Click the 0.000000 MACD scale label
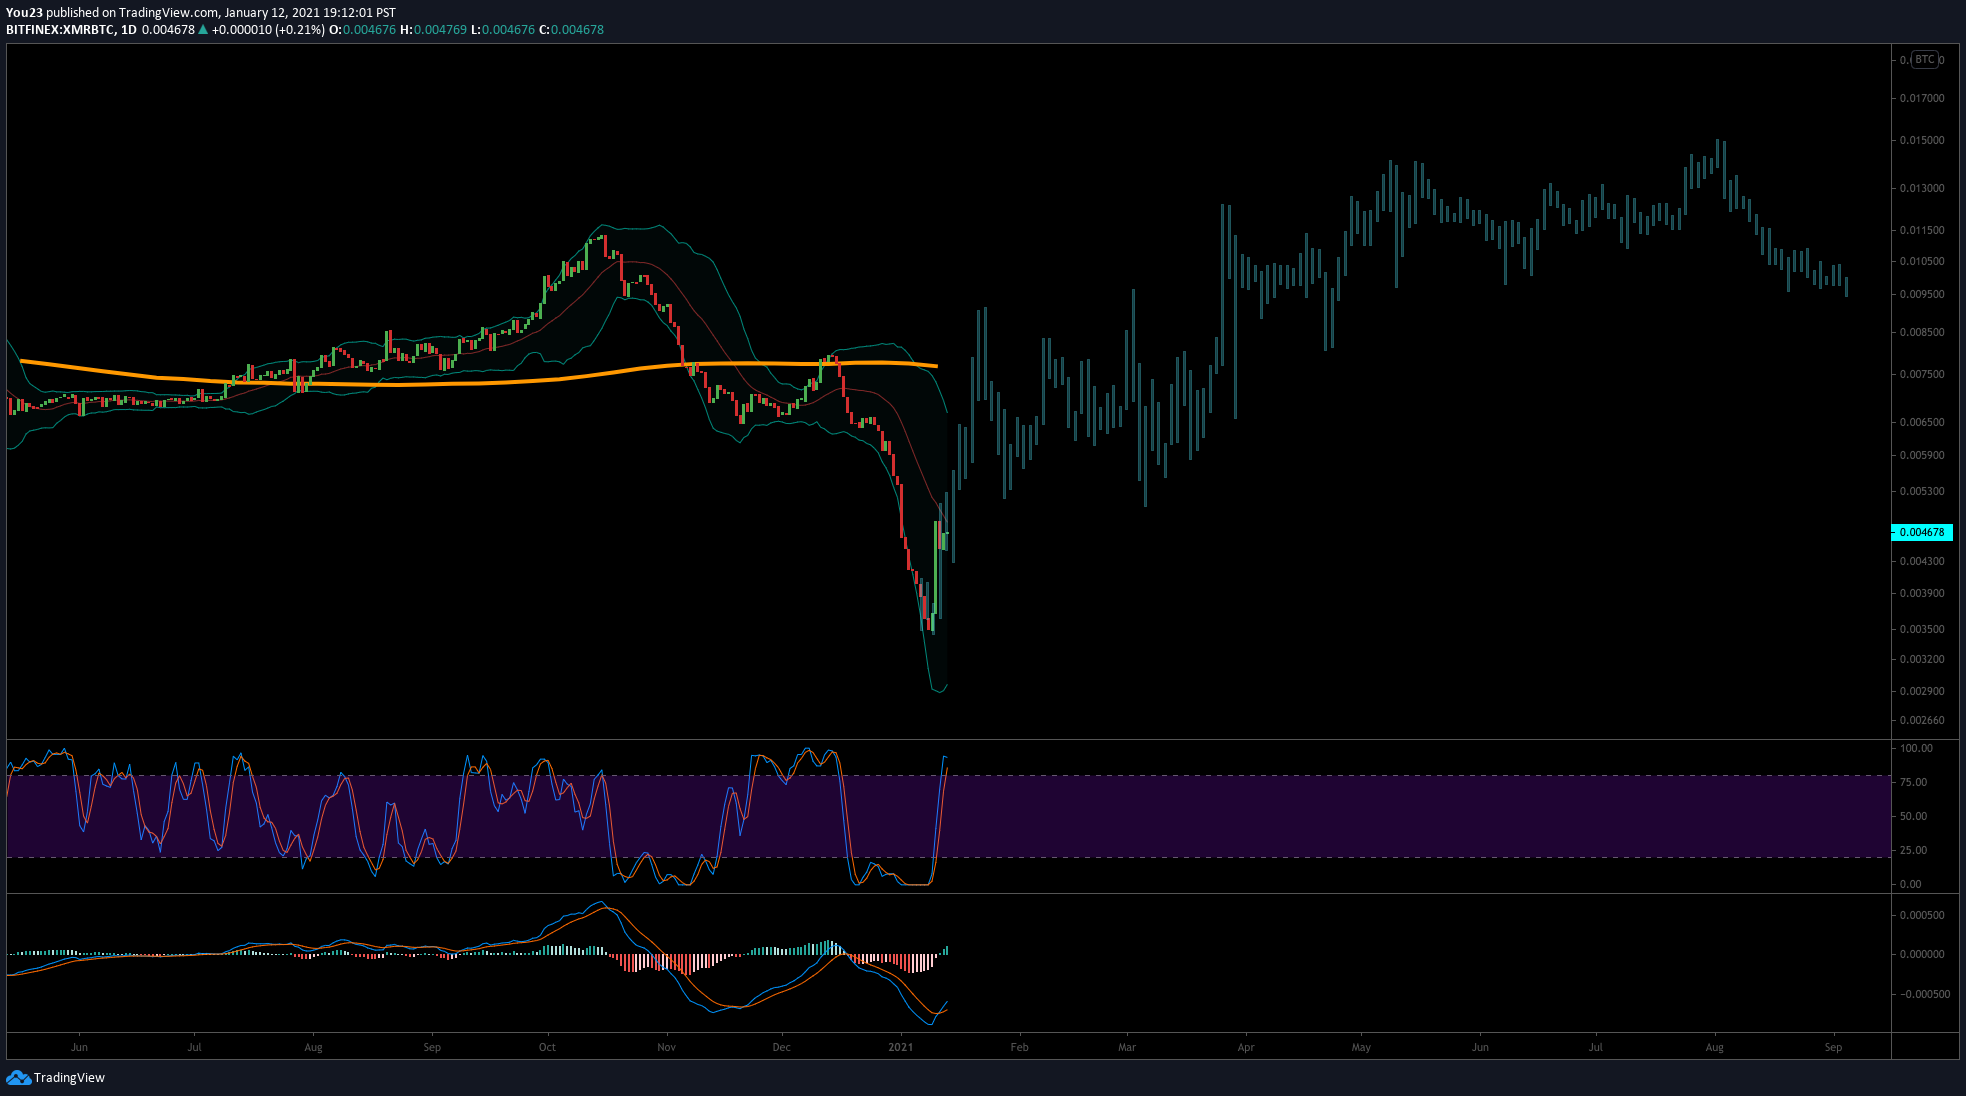 pos(1922,954)
